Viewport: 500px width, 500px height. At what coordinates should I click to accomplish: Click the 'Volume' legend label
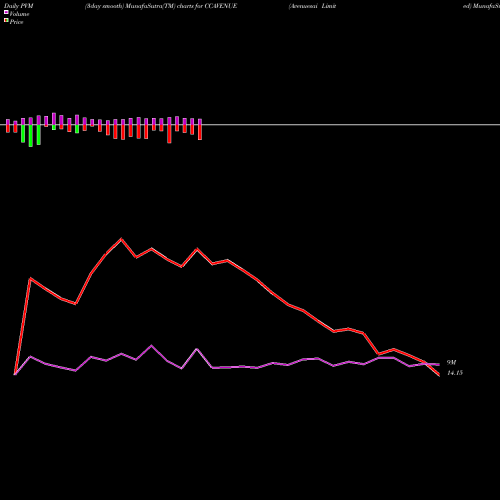click(19, 14)
